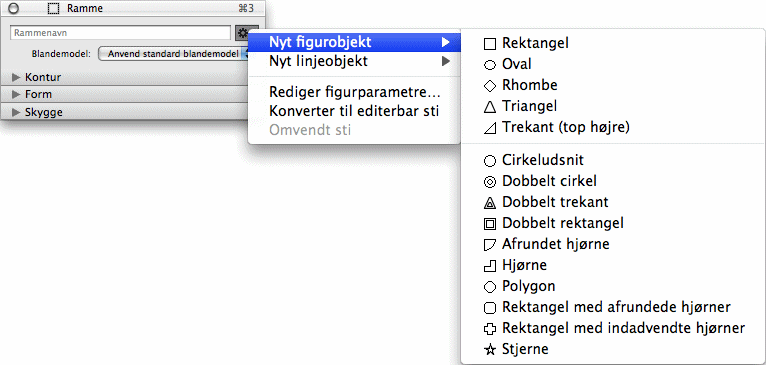Open the Nyt linjeobjekt submenu
This screenshot has height=365, width=766.
point(355,62)
